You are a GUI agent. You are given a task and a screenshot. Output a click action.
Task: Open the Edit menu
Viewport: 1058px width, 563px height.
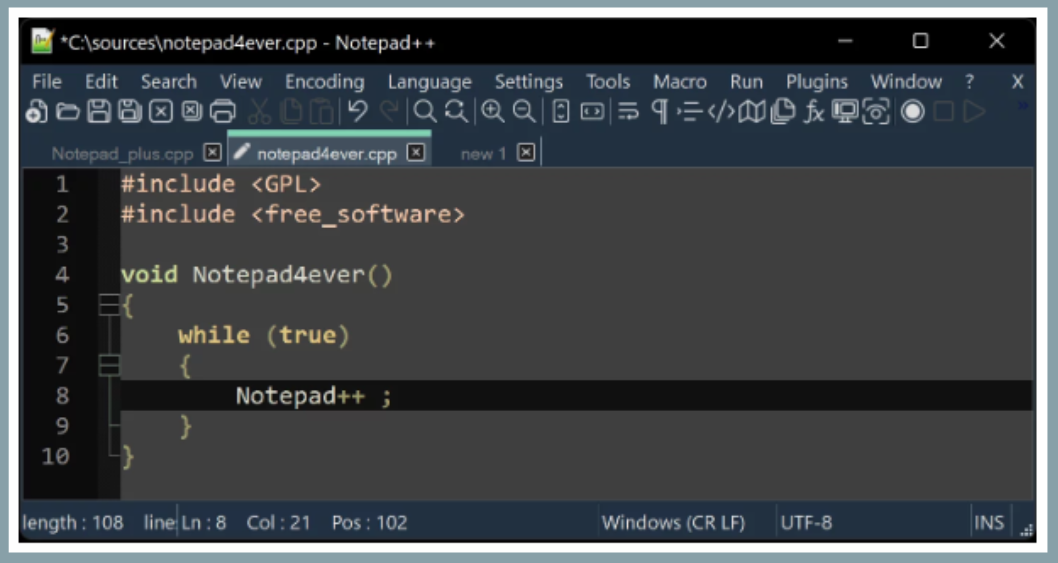click(101, 82)
